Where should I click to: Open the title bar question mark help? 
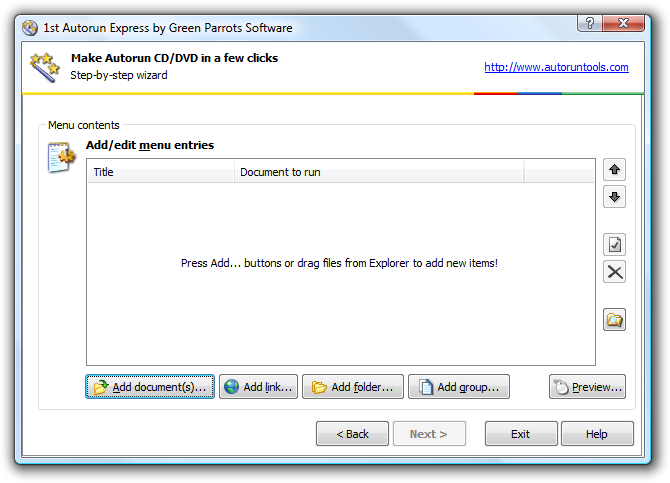pos(590,23)
